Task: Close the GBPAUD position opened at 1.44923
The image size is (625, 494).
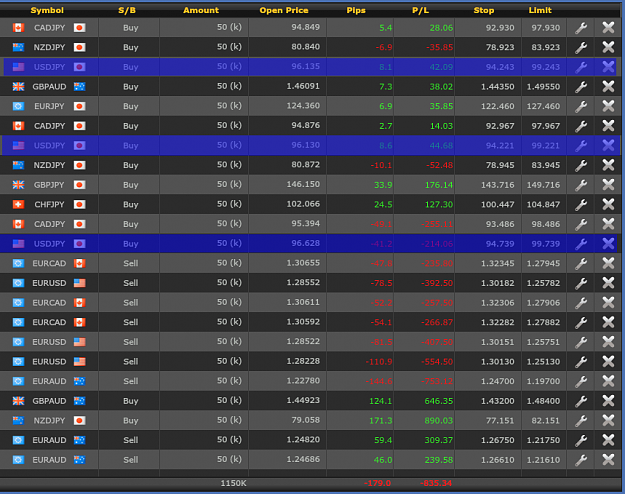Action: coord(608,401)
